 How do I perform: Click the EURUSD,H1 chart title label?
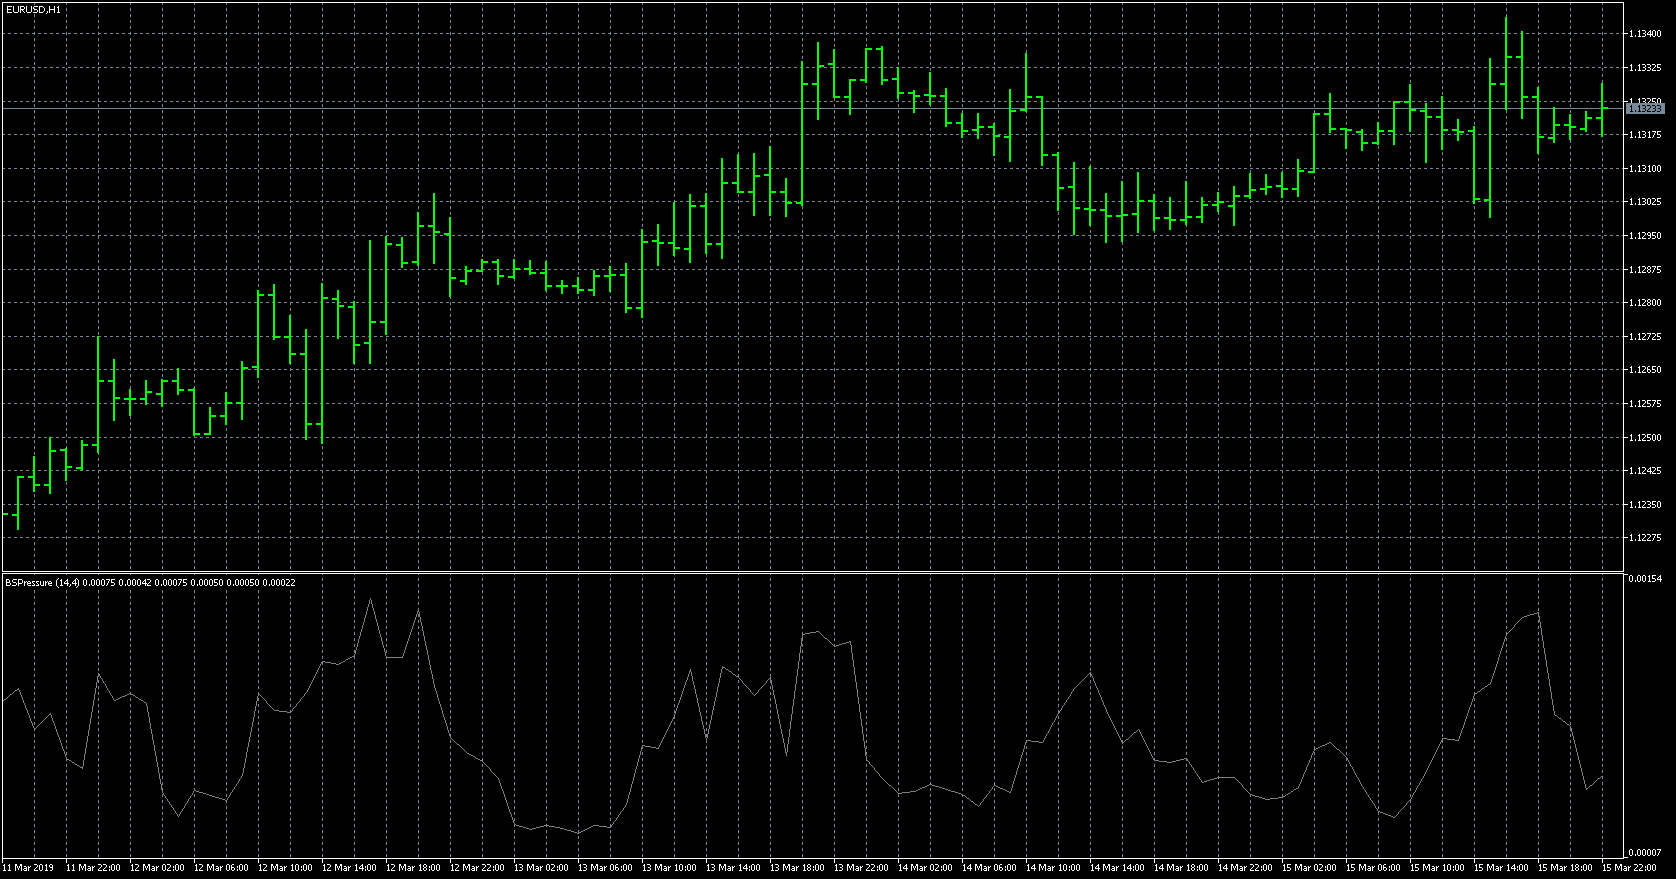pos(33,9)
